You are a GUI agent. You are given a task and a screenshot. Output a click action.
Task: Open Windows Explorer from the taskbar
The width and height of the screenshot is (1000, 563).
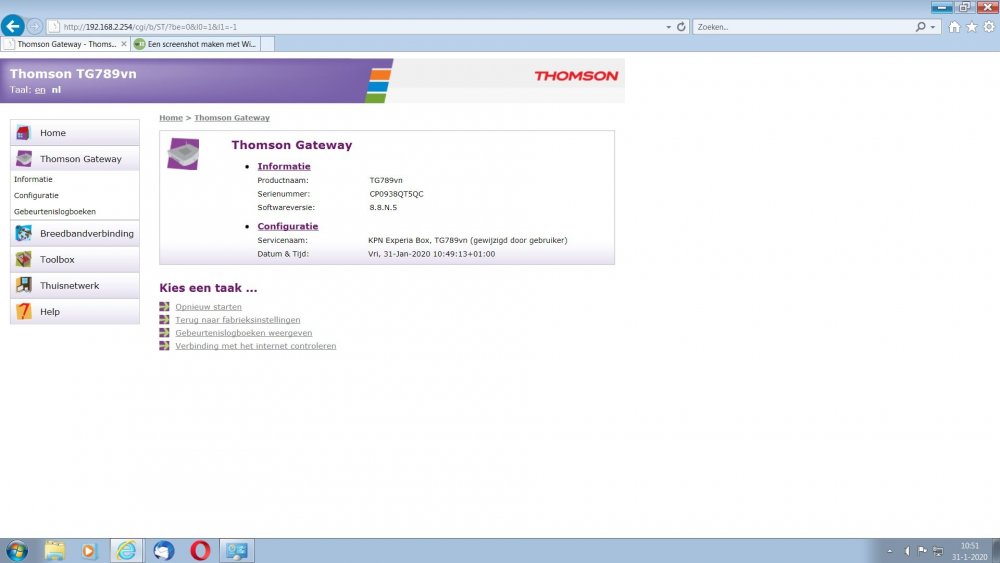coord(55,550)
